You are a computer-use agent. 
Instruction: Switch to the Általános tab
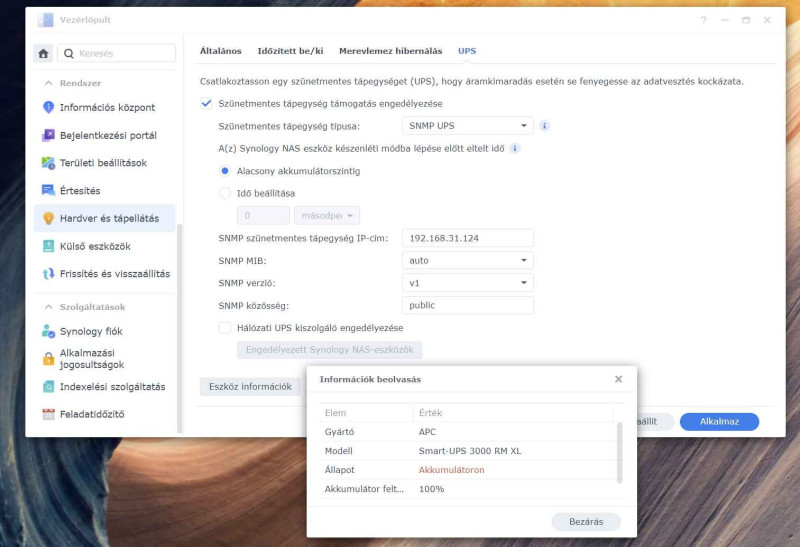(x=220, y=51)
